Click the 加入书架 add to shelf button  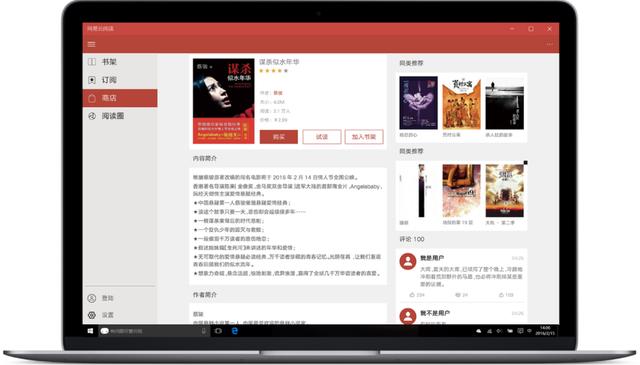[364, 137]
